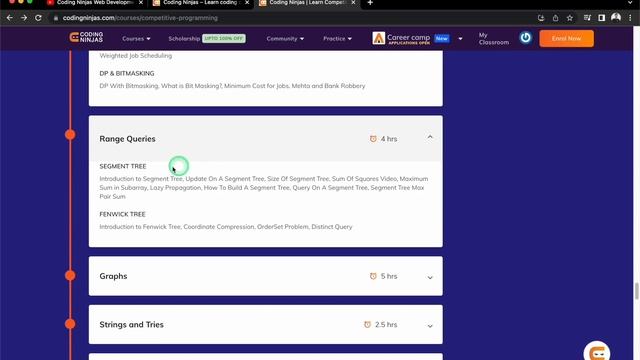This screenshot has height=360, width=640.
Task: Click the DP & BITMASKING subheading
Action: point(127,73)
